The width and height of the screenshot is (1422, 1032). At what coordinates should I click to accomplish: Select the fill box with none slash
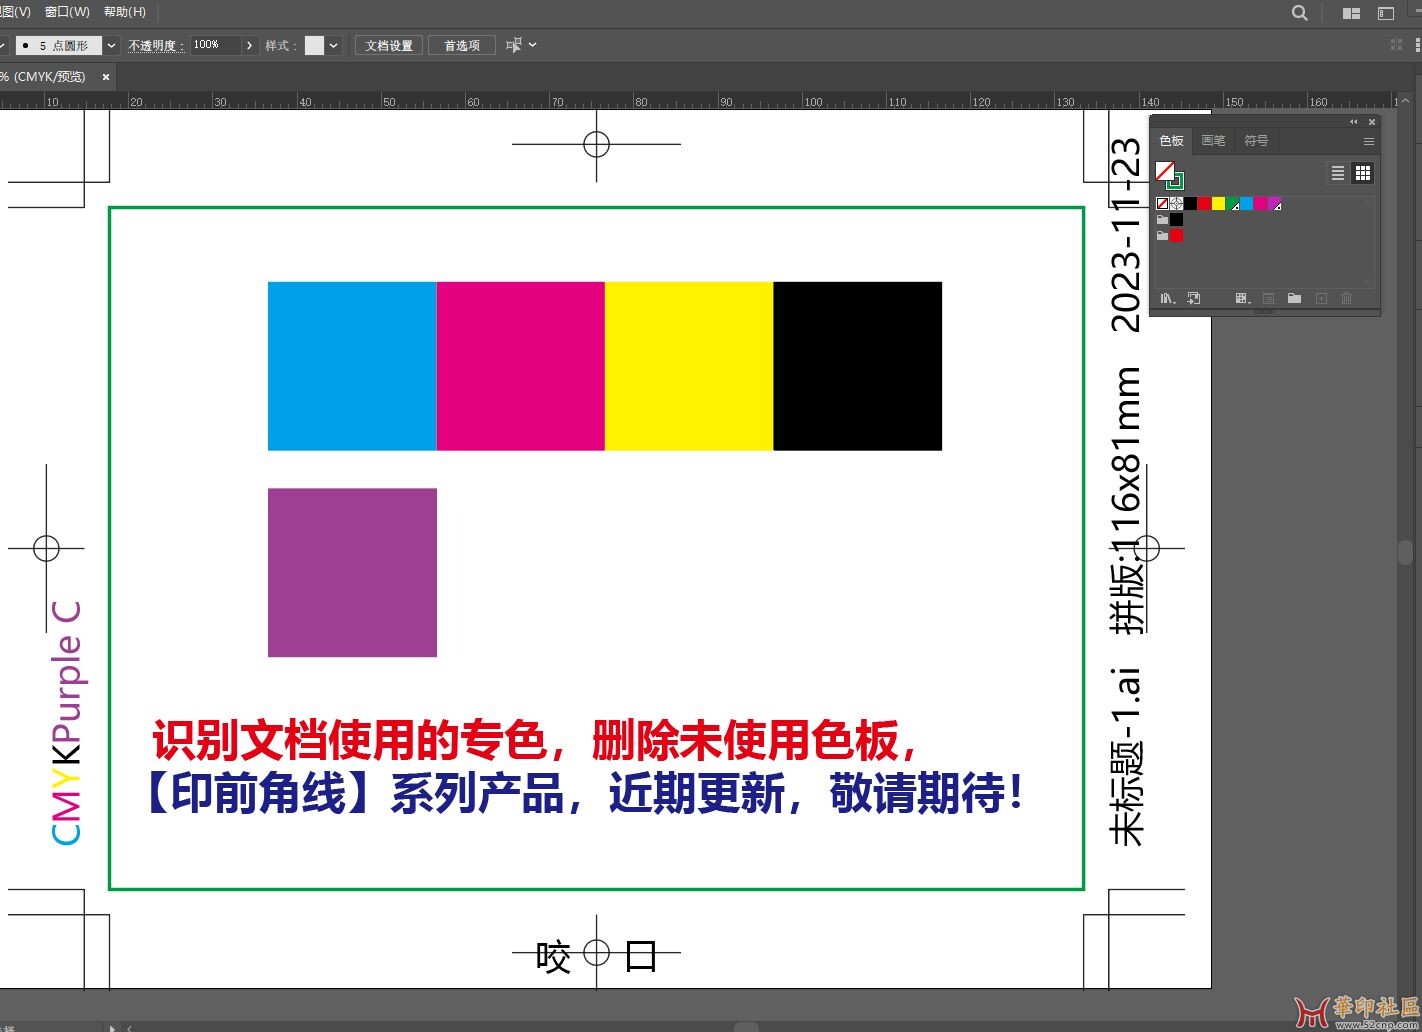click(1165, 171)
